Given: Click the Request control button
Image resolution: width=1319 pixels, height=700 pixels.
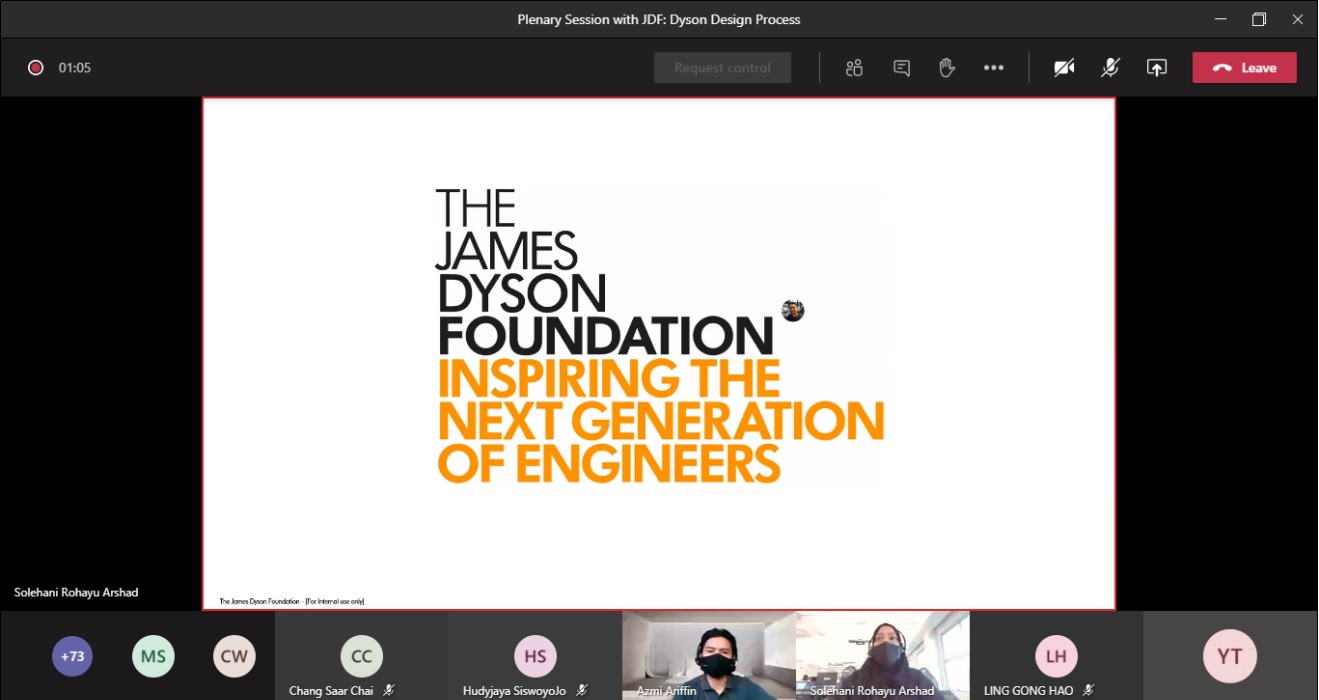Looking at the screenshot, I should (x=722, y=67).
